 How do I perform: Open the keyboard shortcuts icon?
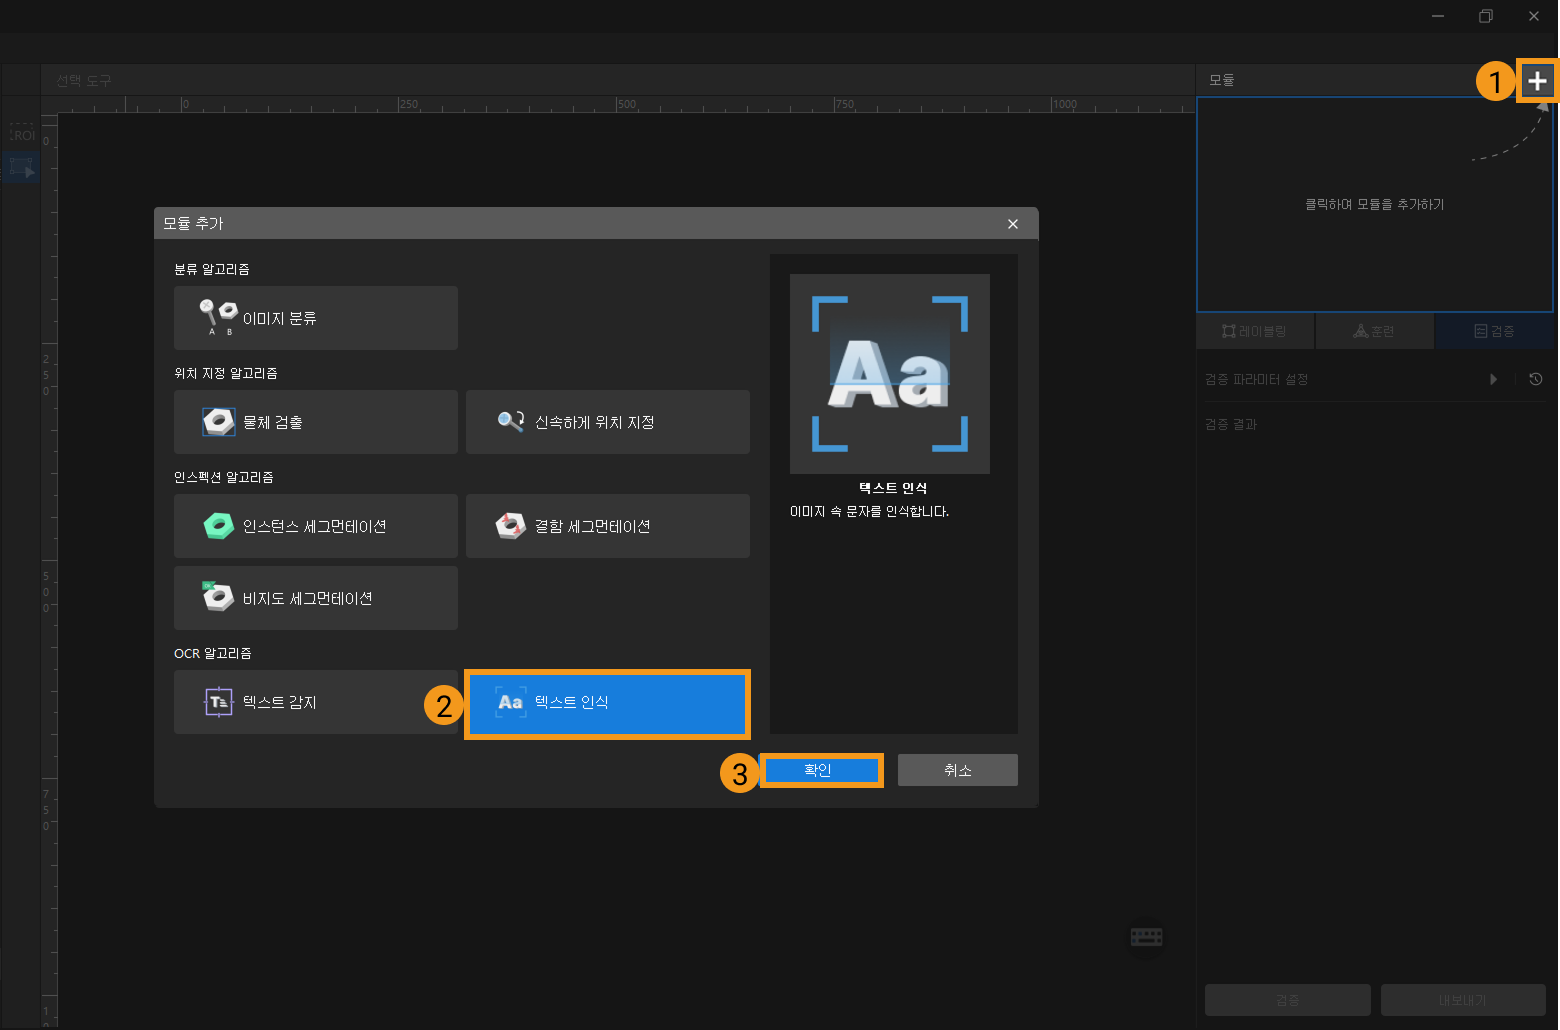[x=1146, y=937]
